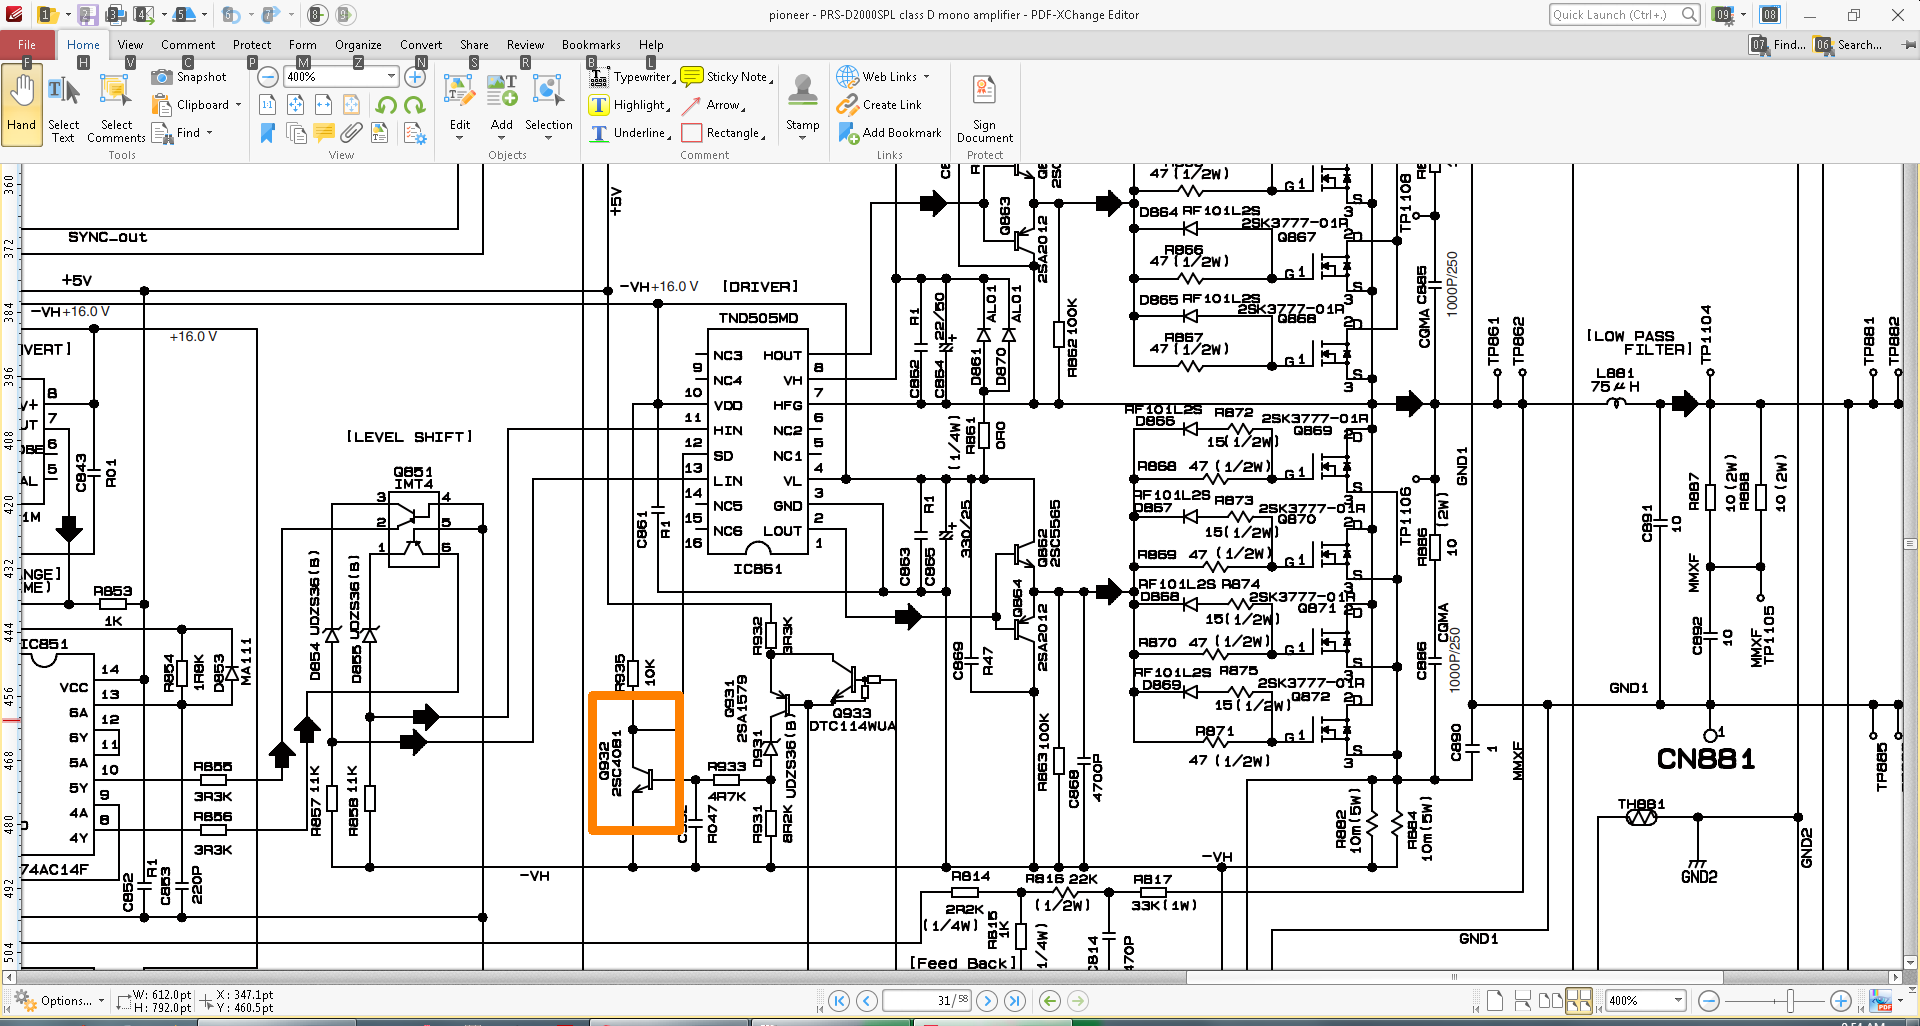Open the Help ribbon tab
The image size is (1920, 1026).
click(x=651, y=45)
